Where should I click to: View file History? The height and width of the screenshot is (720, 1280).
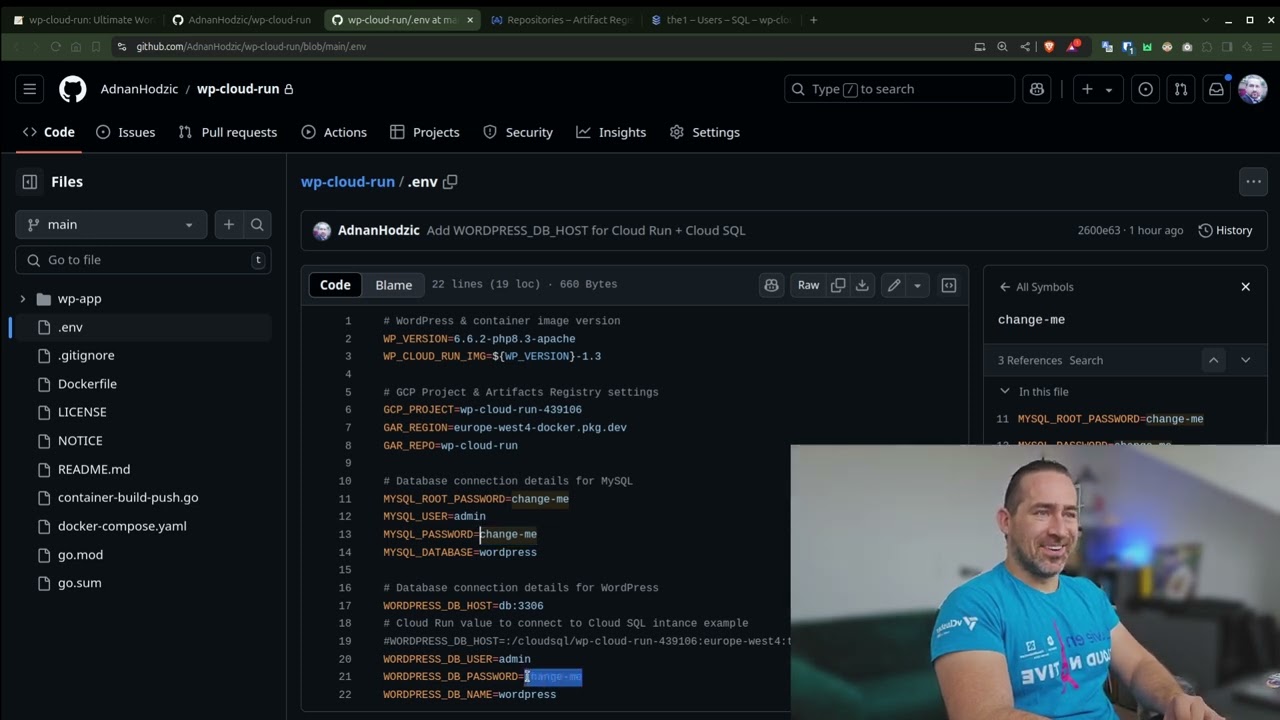1225,230
